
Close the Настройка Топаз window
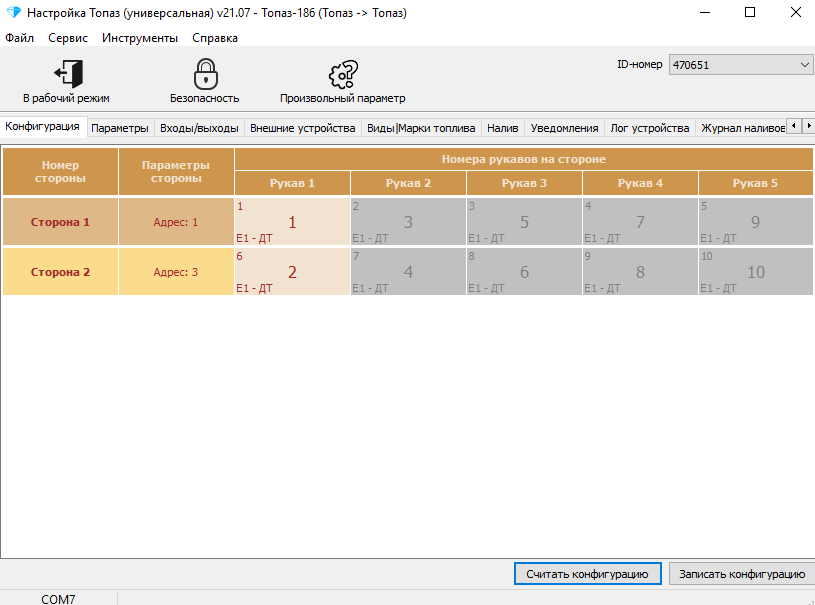tap(795, 12)
